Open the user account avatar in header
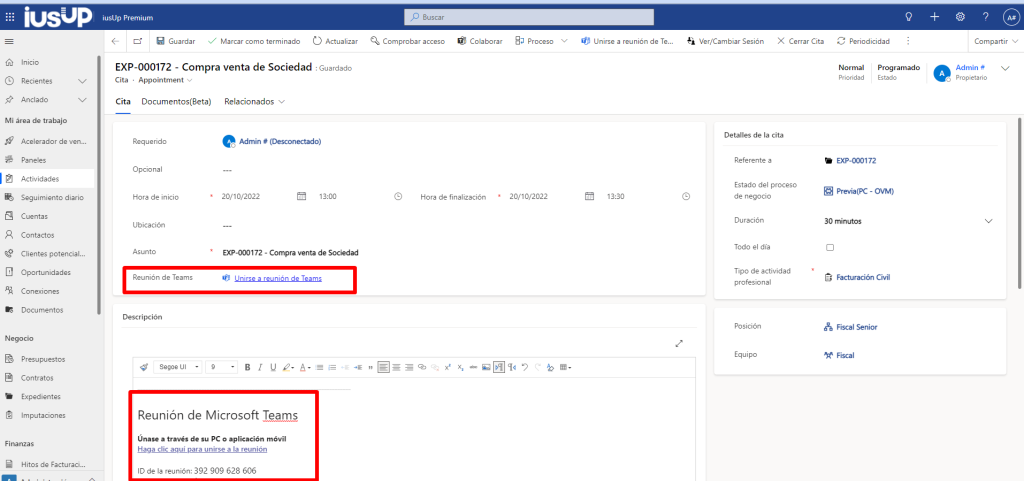The width and height of the screenshot is (1024, 481). pos(1010,18)
